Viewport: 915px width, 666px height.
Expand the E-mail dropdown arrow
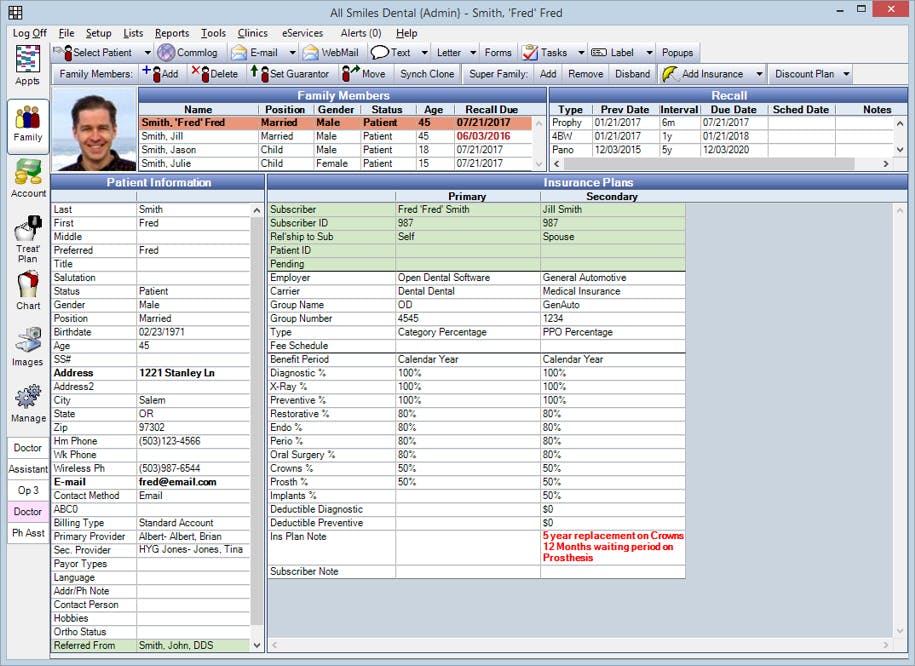pyautogui.click(x=292, y=52)
